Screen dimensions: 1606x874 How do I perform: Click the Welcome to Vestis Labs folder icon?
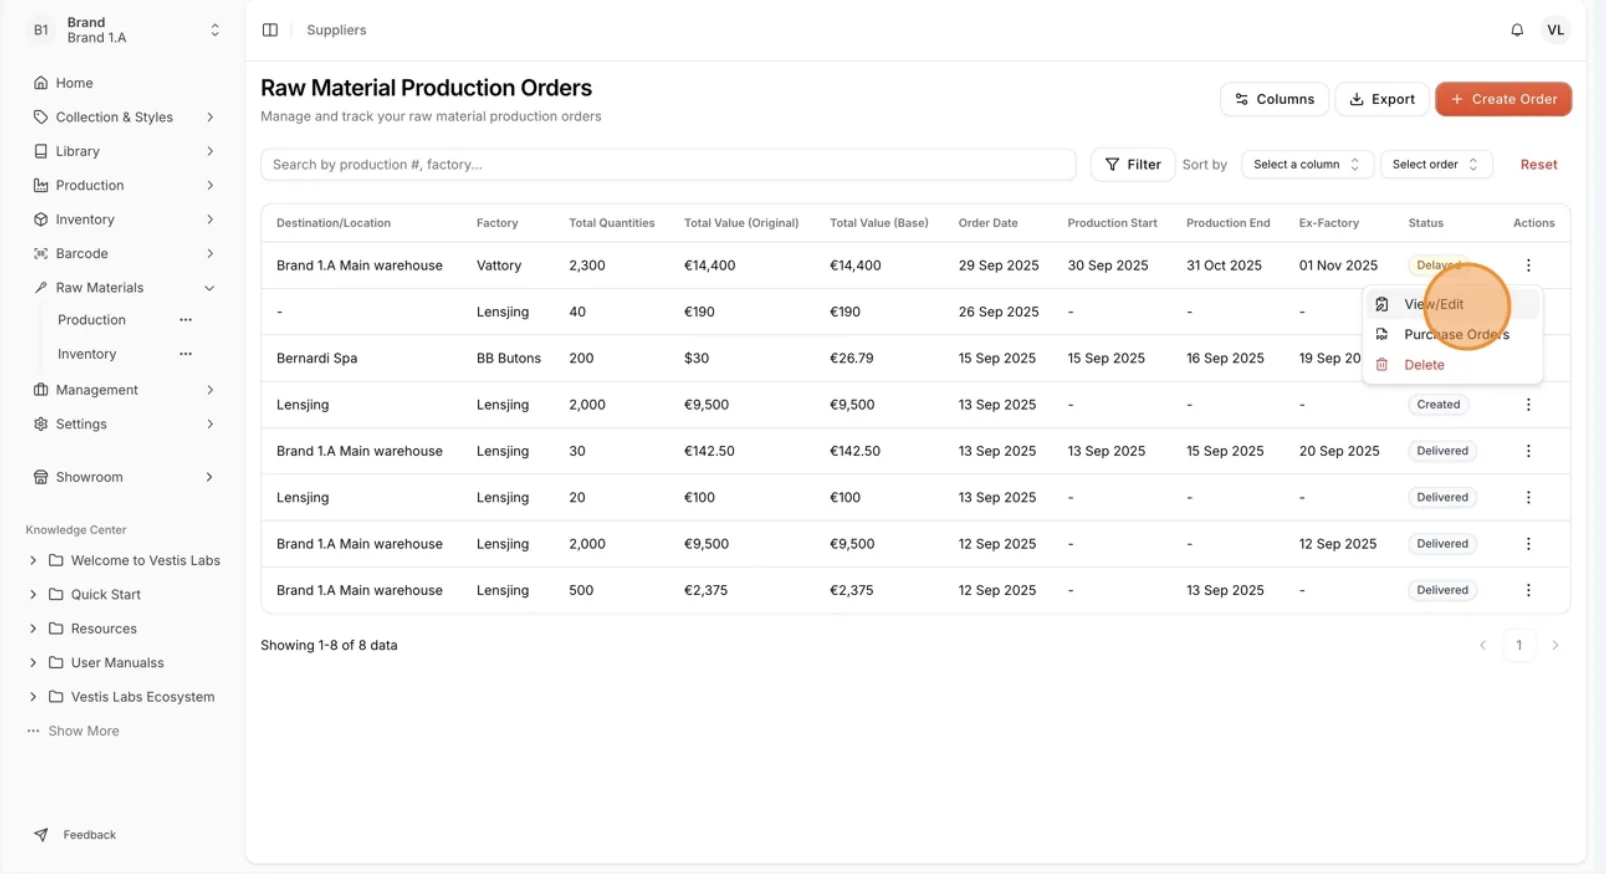point(56,560)
